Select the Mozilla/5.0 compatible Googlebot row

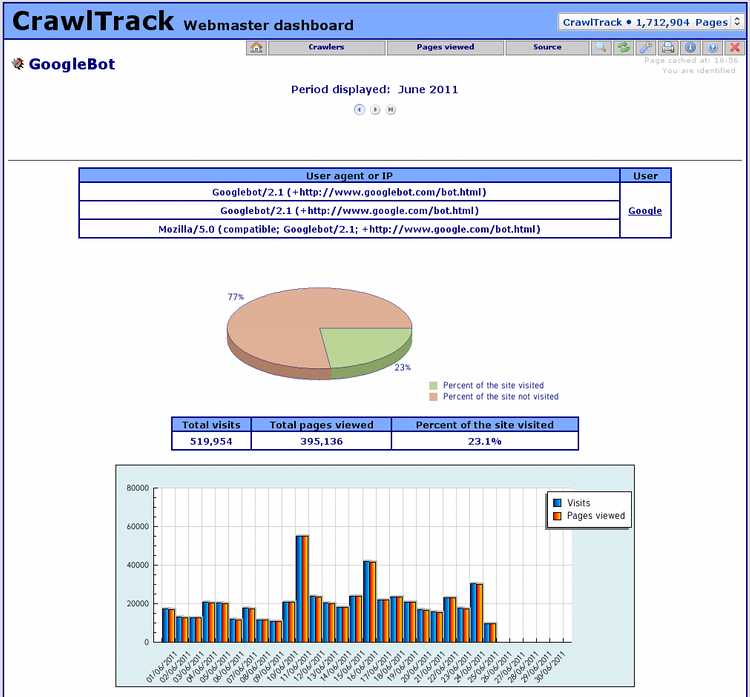pos(349,229)
